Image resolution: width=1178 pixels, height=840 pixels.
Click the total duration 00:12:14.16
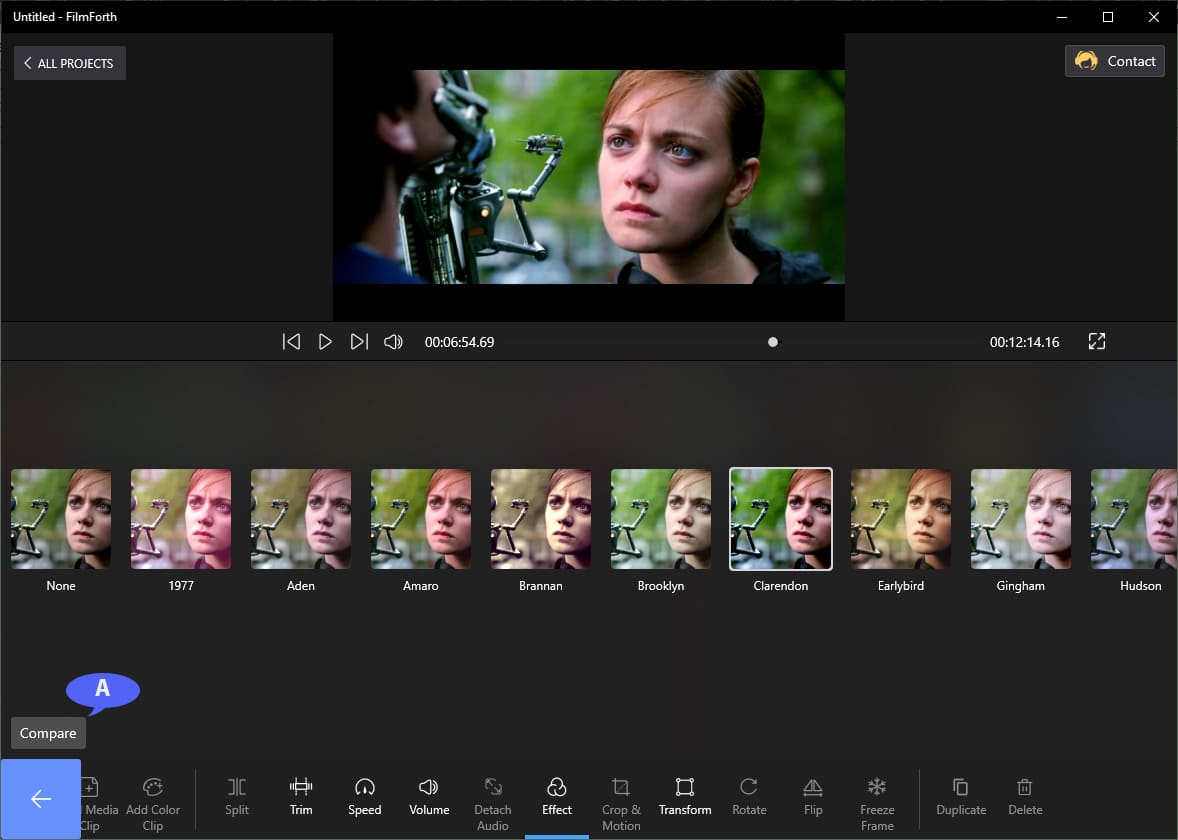click(1024, 342)
